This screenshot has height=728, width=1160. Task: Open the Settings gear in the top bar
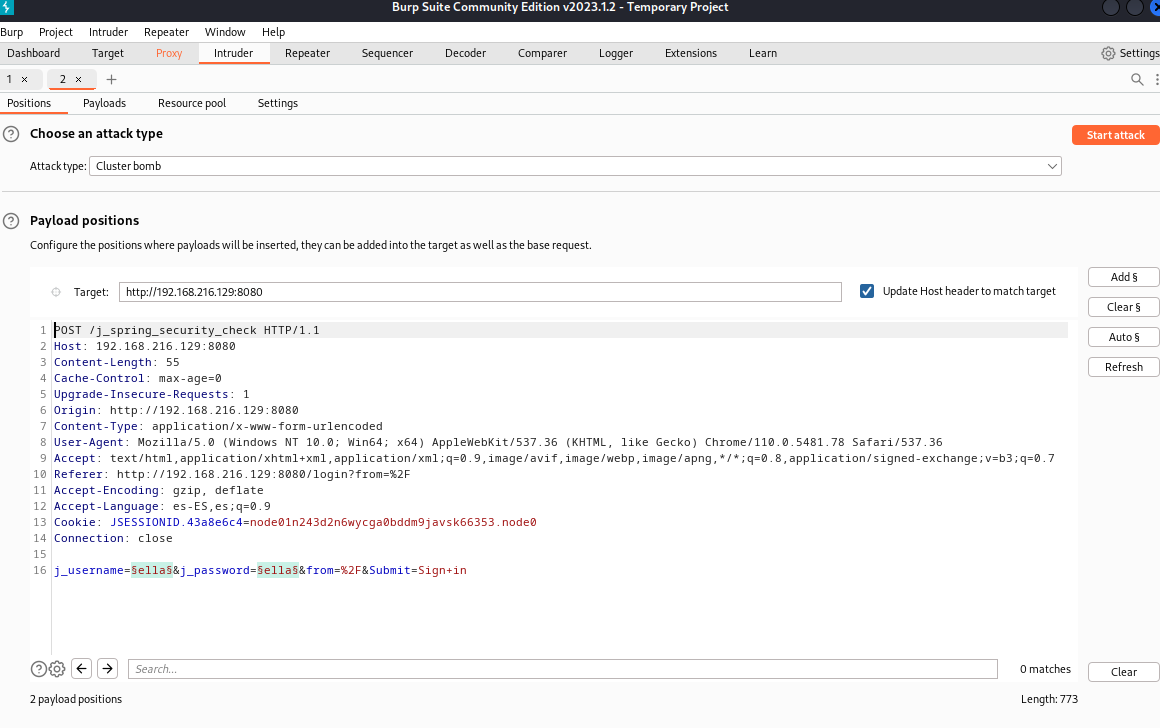tap(1107, 53)
